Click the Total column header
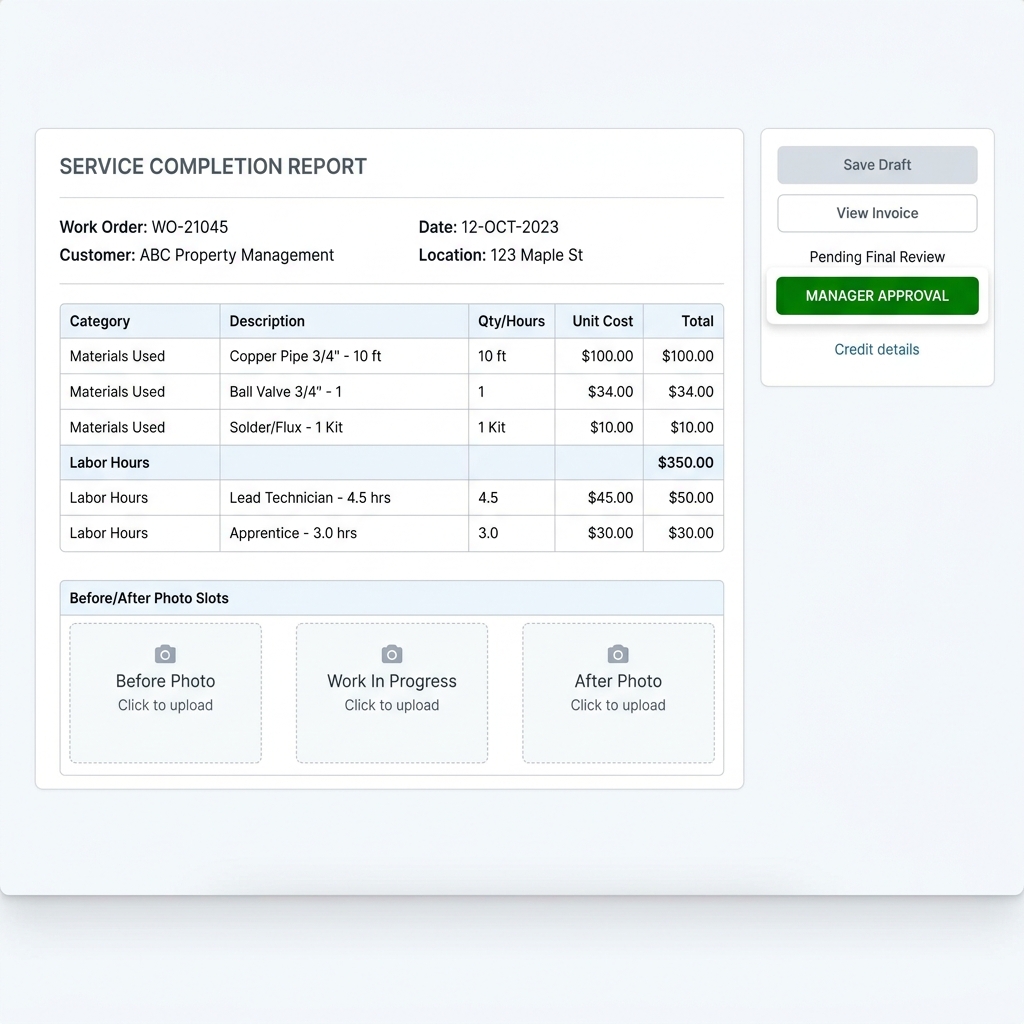 coord(697,321)
